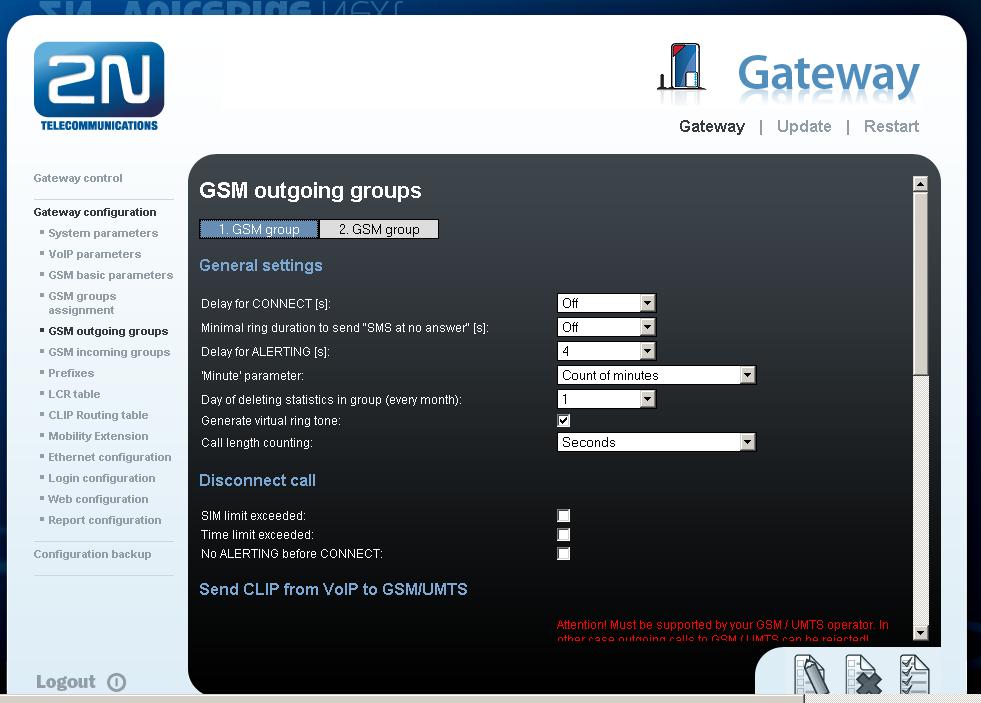Click the 2N Telecommunications logo

(x=99, y=86)
